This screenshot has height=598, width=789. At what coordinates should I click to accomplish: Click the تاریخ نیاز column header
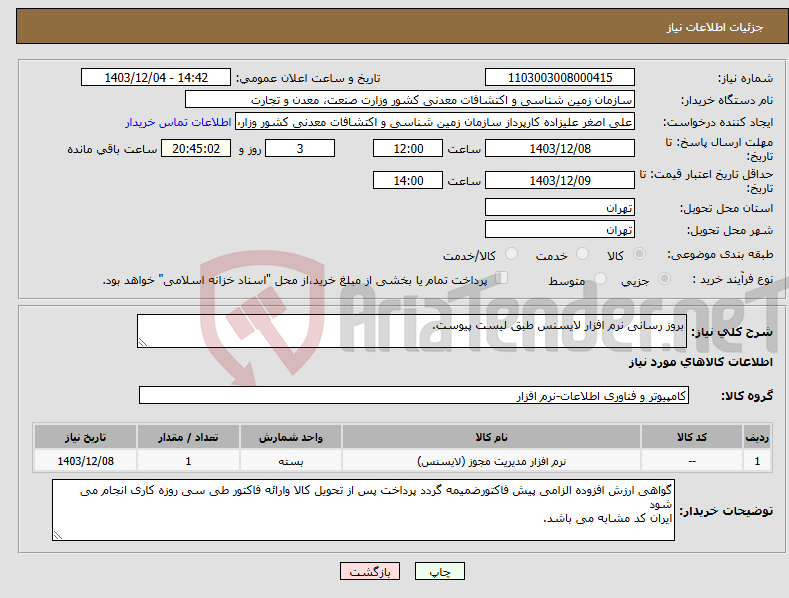click(86, 437)
